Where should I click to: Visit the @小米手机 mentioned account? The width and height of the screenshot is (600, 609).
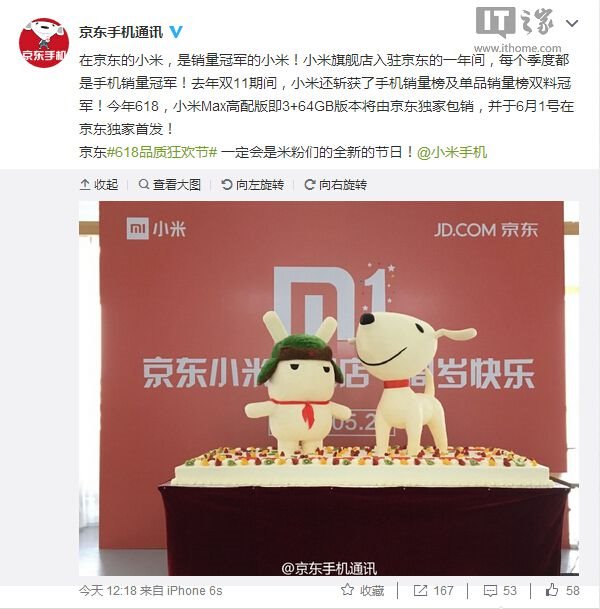tap(452, 152)
